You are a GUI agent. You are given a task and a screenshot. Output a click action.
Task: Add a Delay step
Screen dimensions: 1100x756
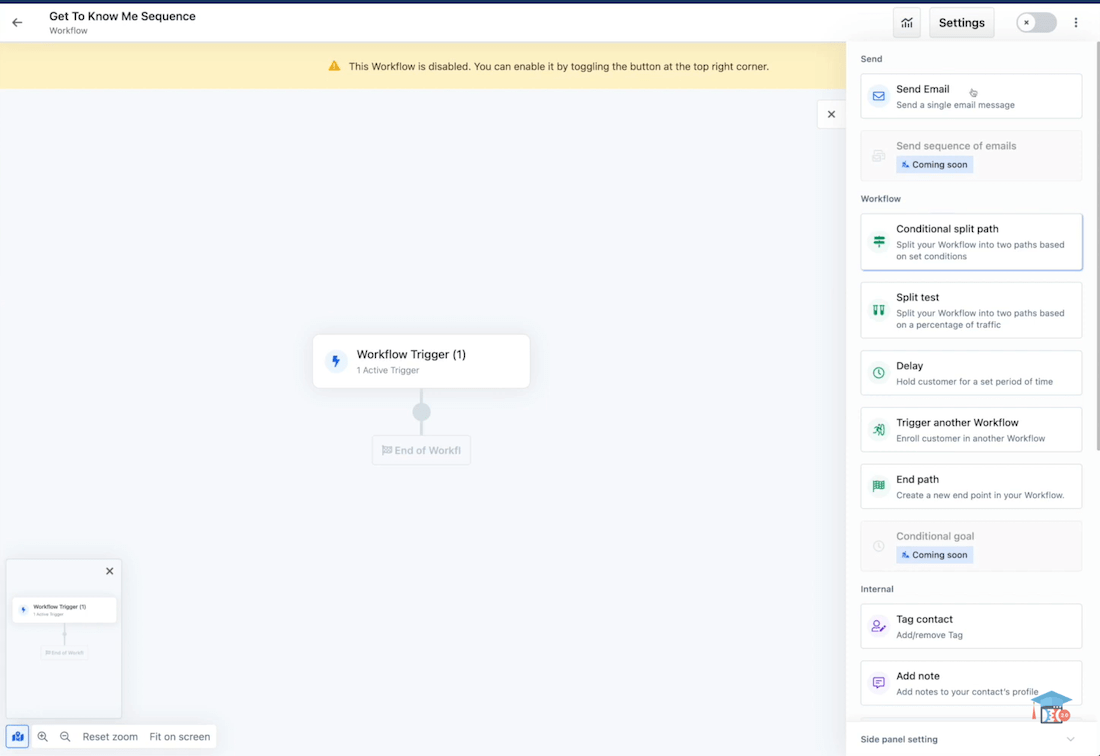[x=971, y=373]
